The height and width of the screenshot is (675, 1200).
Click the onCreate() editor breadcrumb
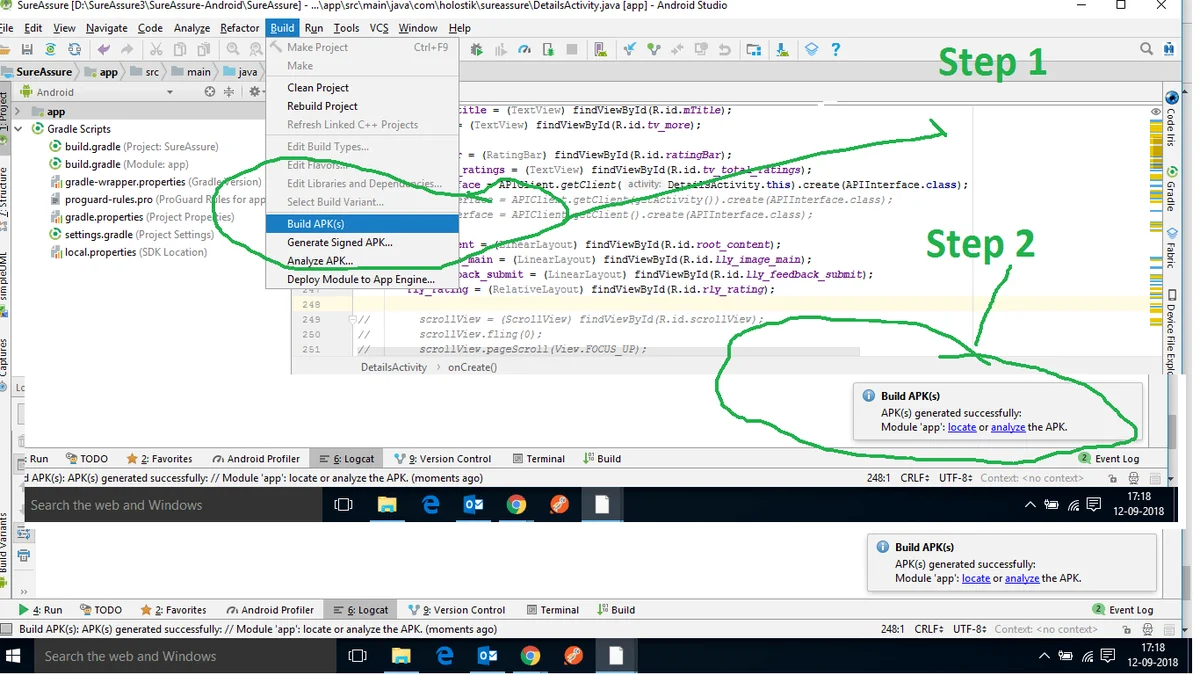click(472, 367)
